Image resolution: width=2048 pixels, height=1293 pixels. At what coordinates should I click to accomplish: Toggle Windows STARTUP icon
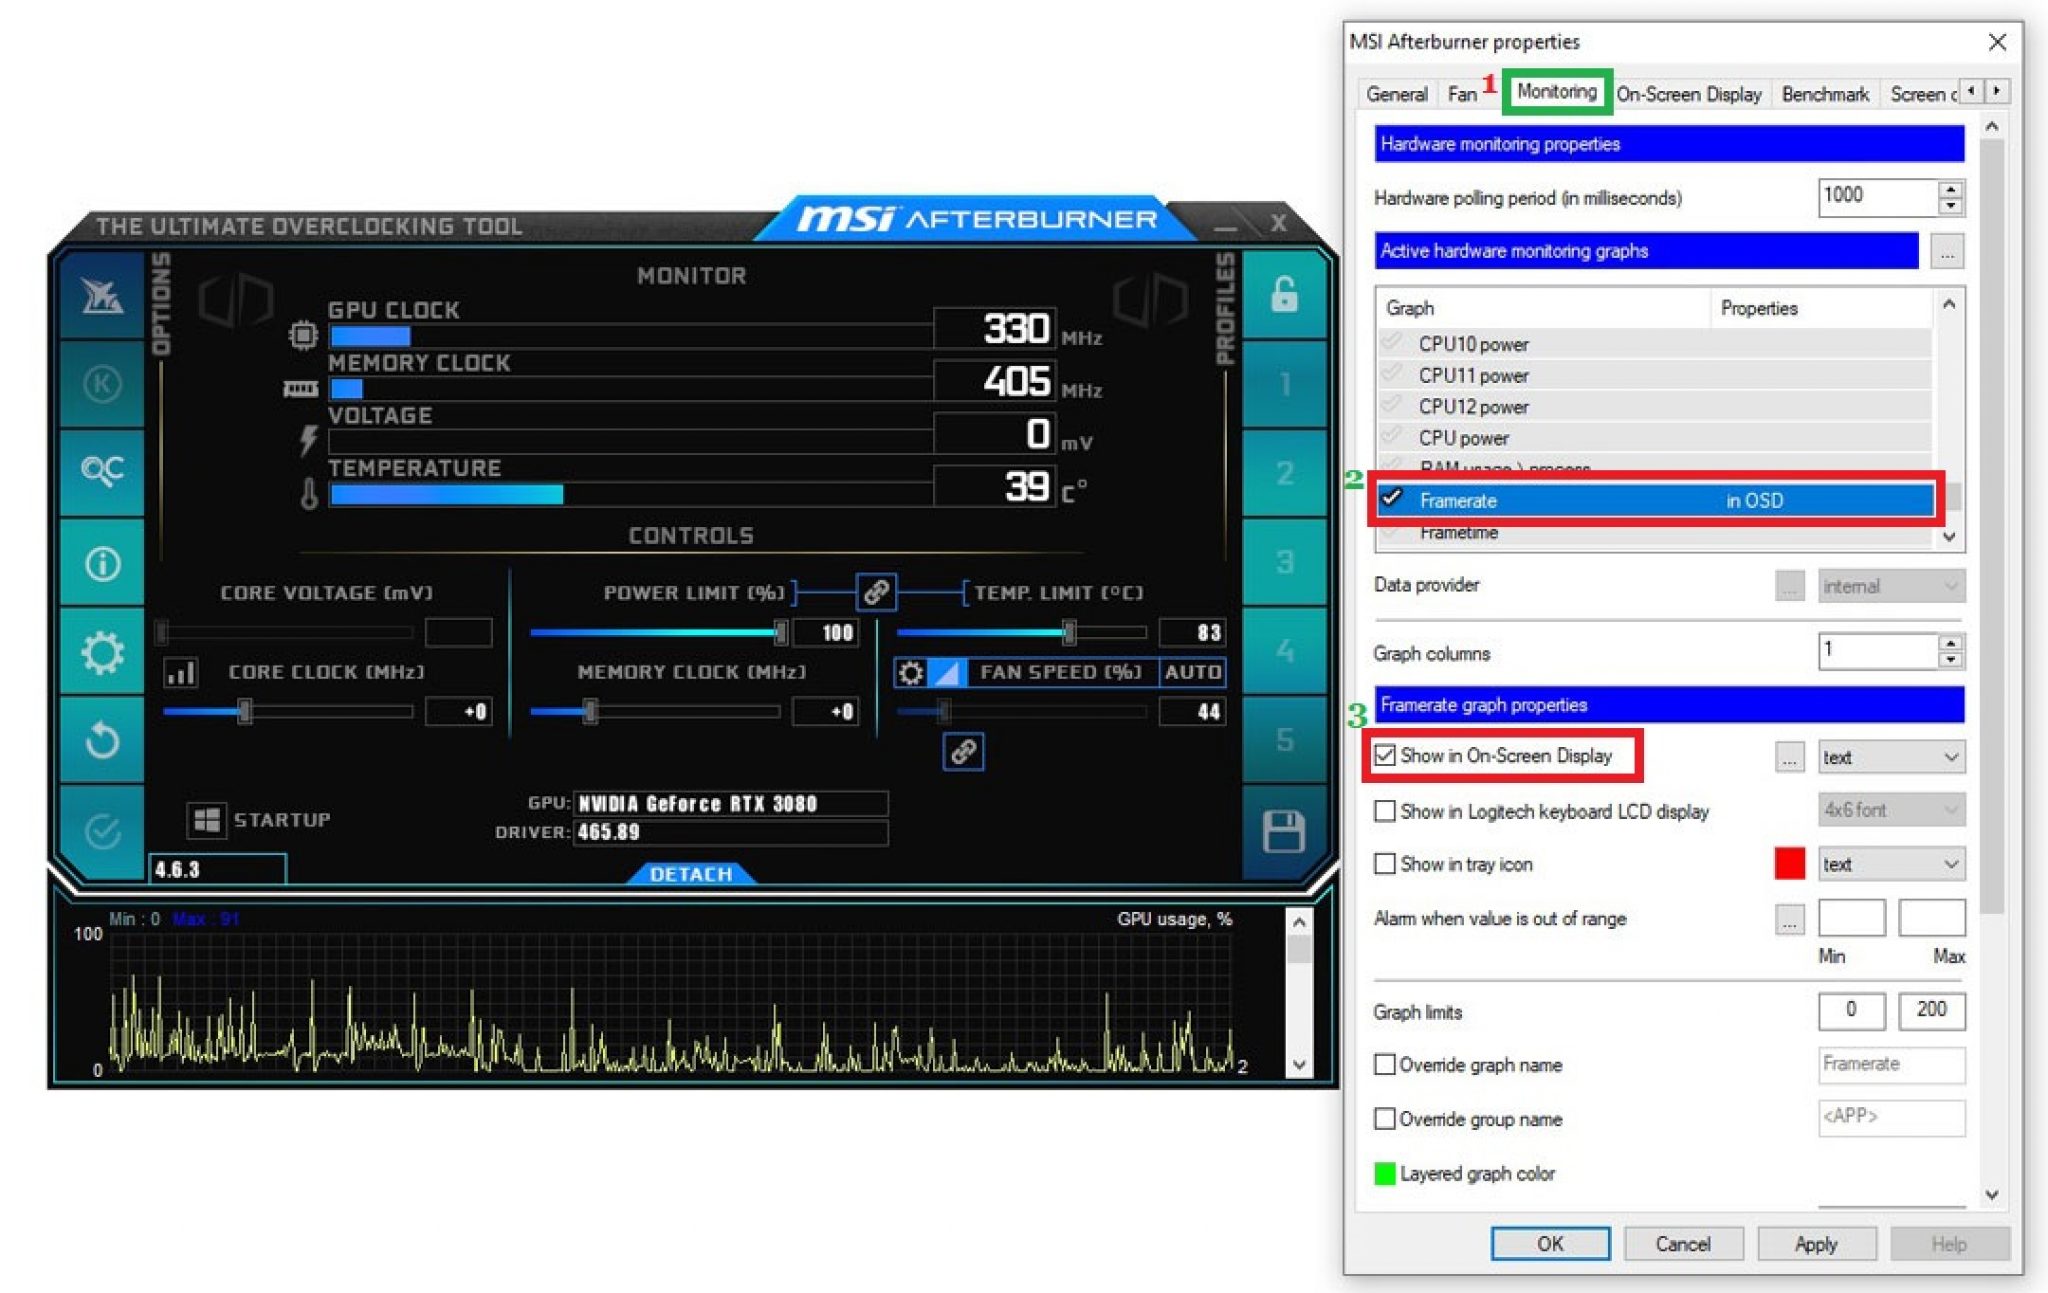pos(207,820)
